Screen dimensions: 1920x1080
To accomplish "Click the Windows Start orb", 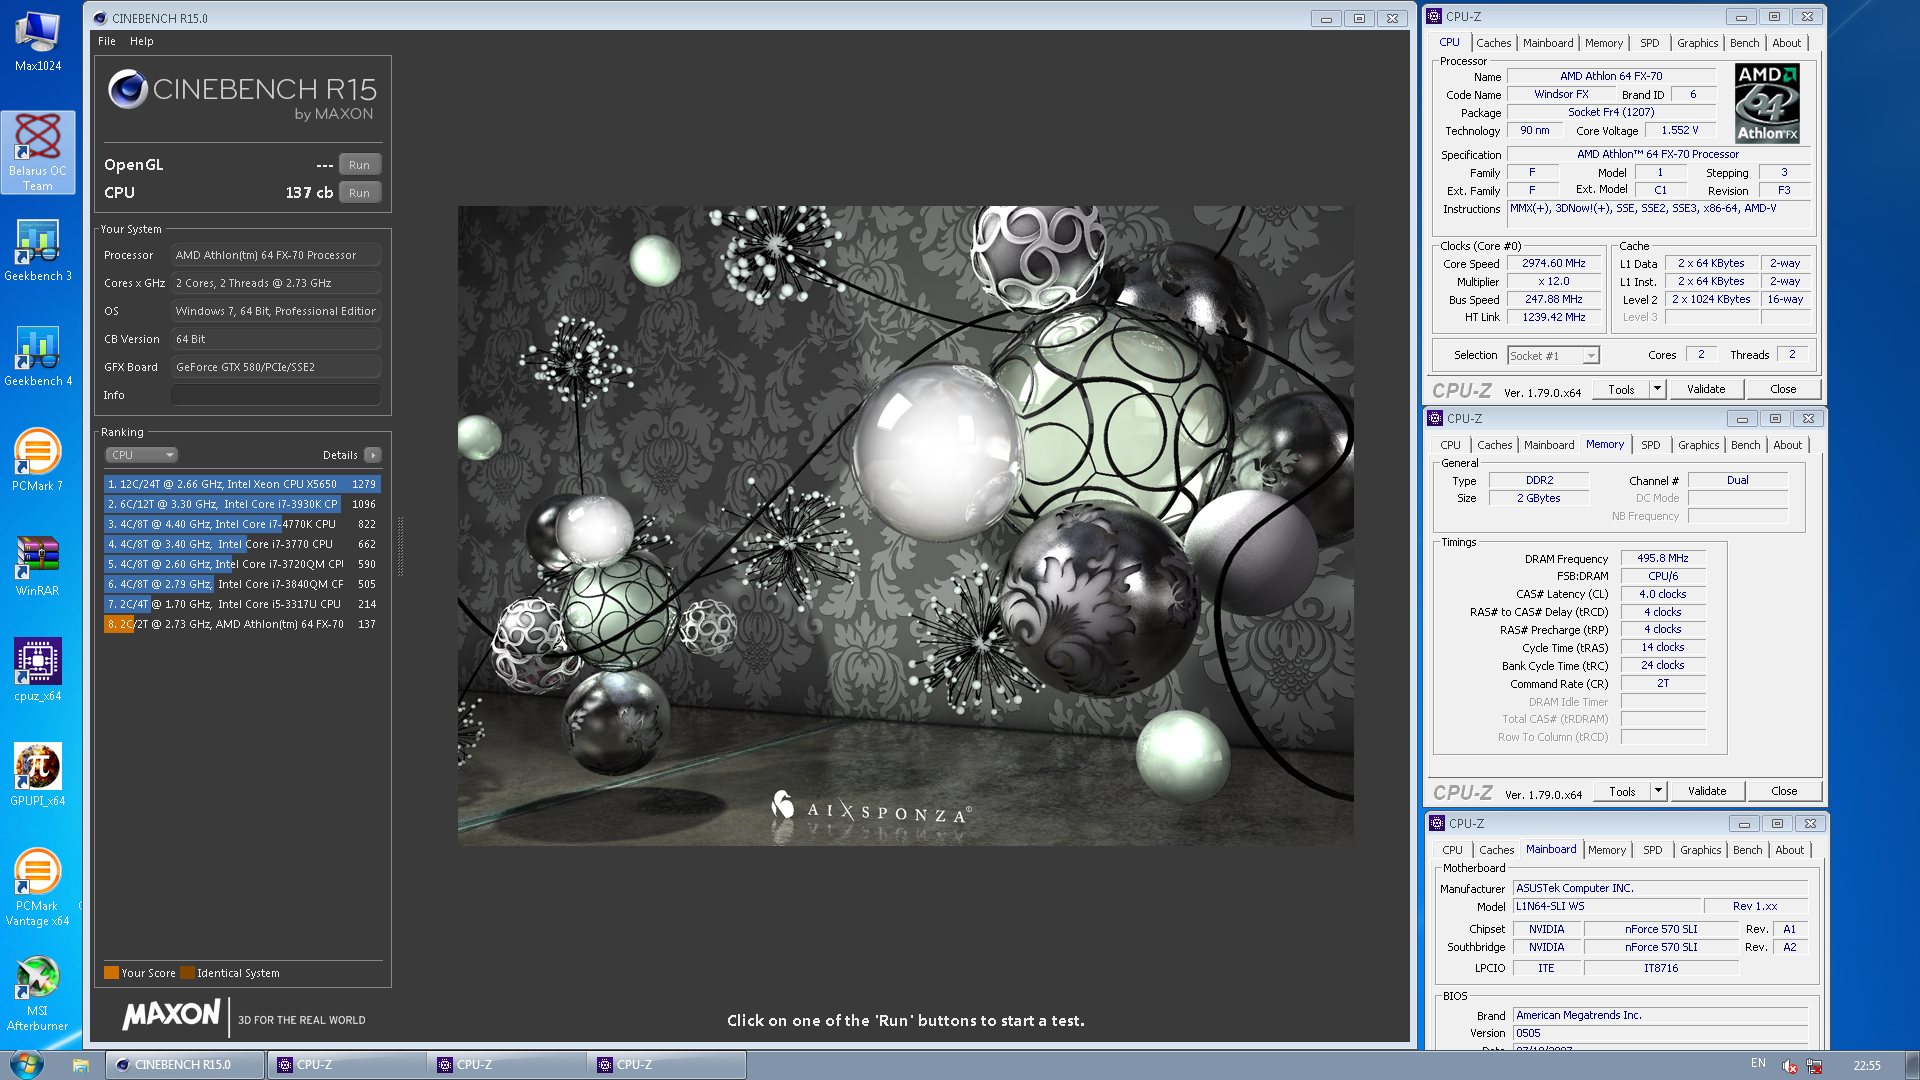I will [x=26, y=1064].
